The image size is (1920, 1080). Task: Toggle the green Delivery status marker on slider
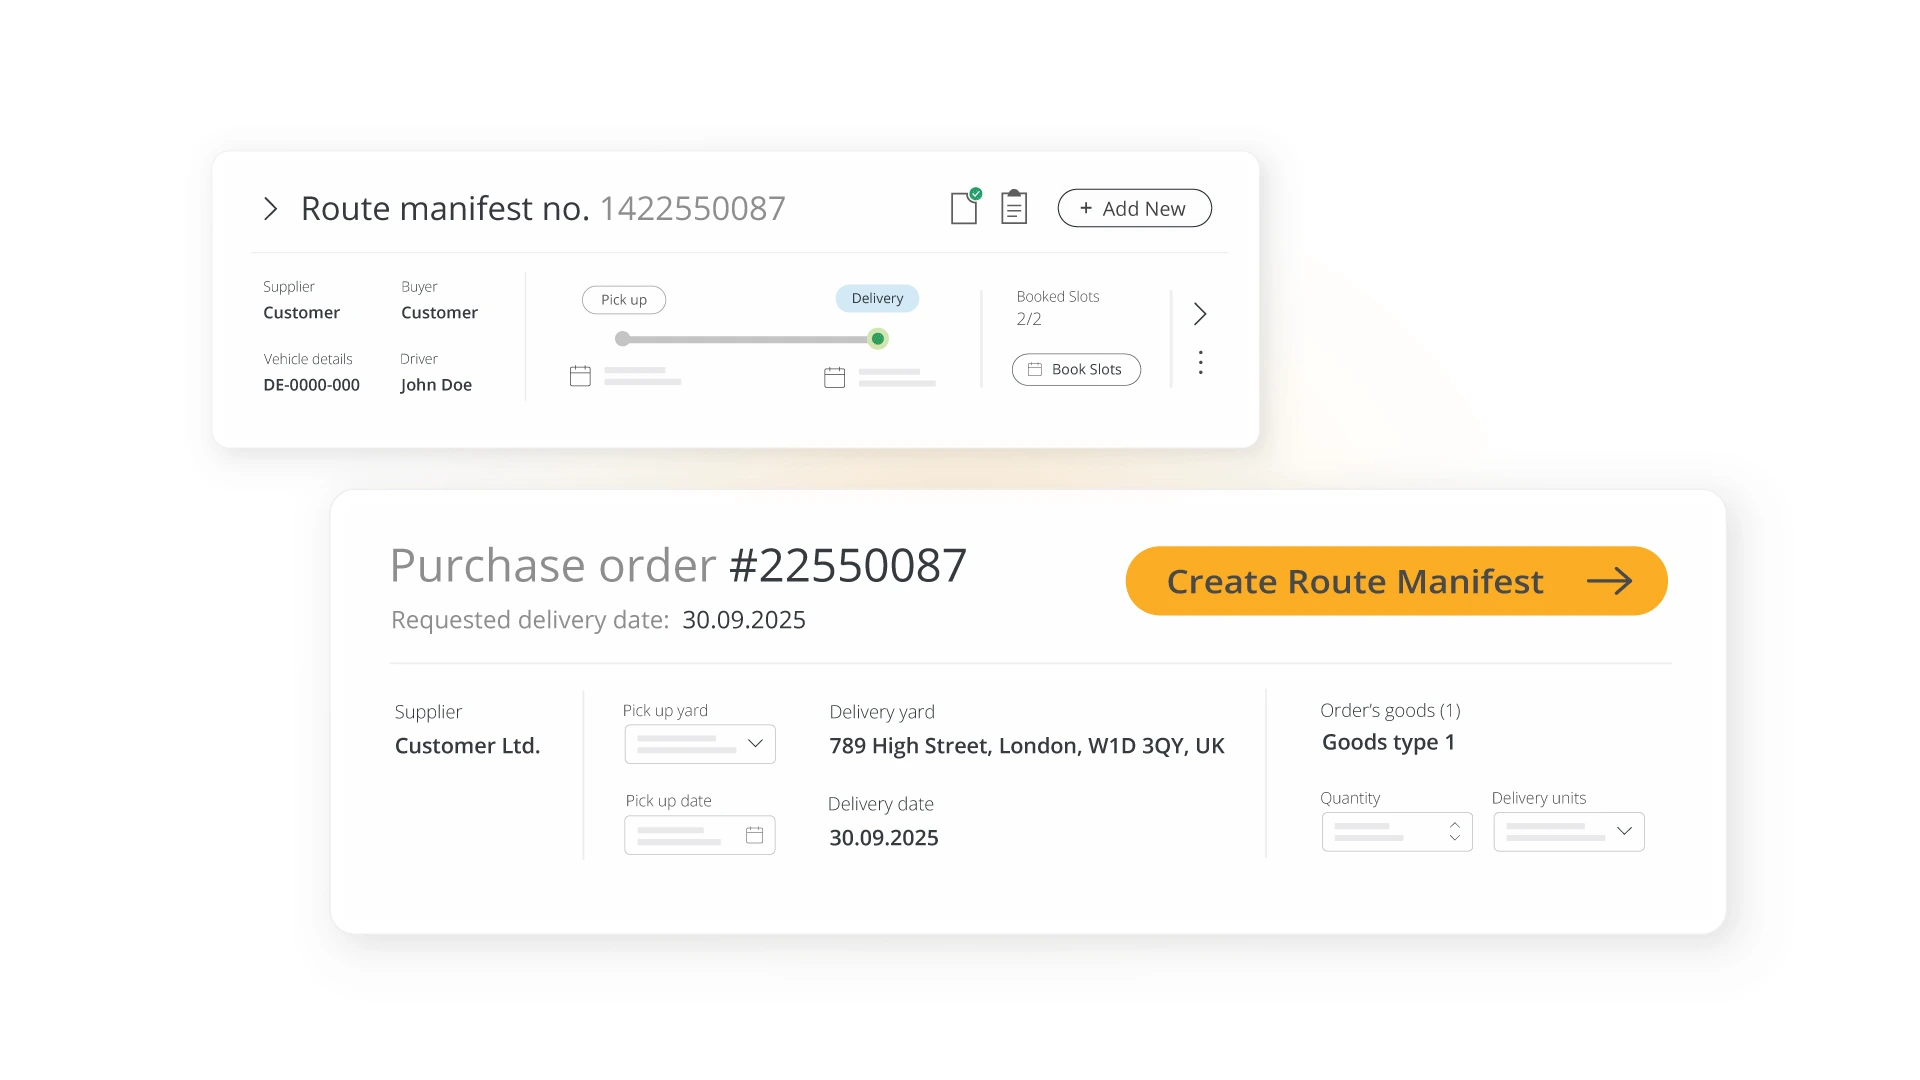pos(877,339)
